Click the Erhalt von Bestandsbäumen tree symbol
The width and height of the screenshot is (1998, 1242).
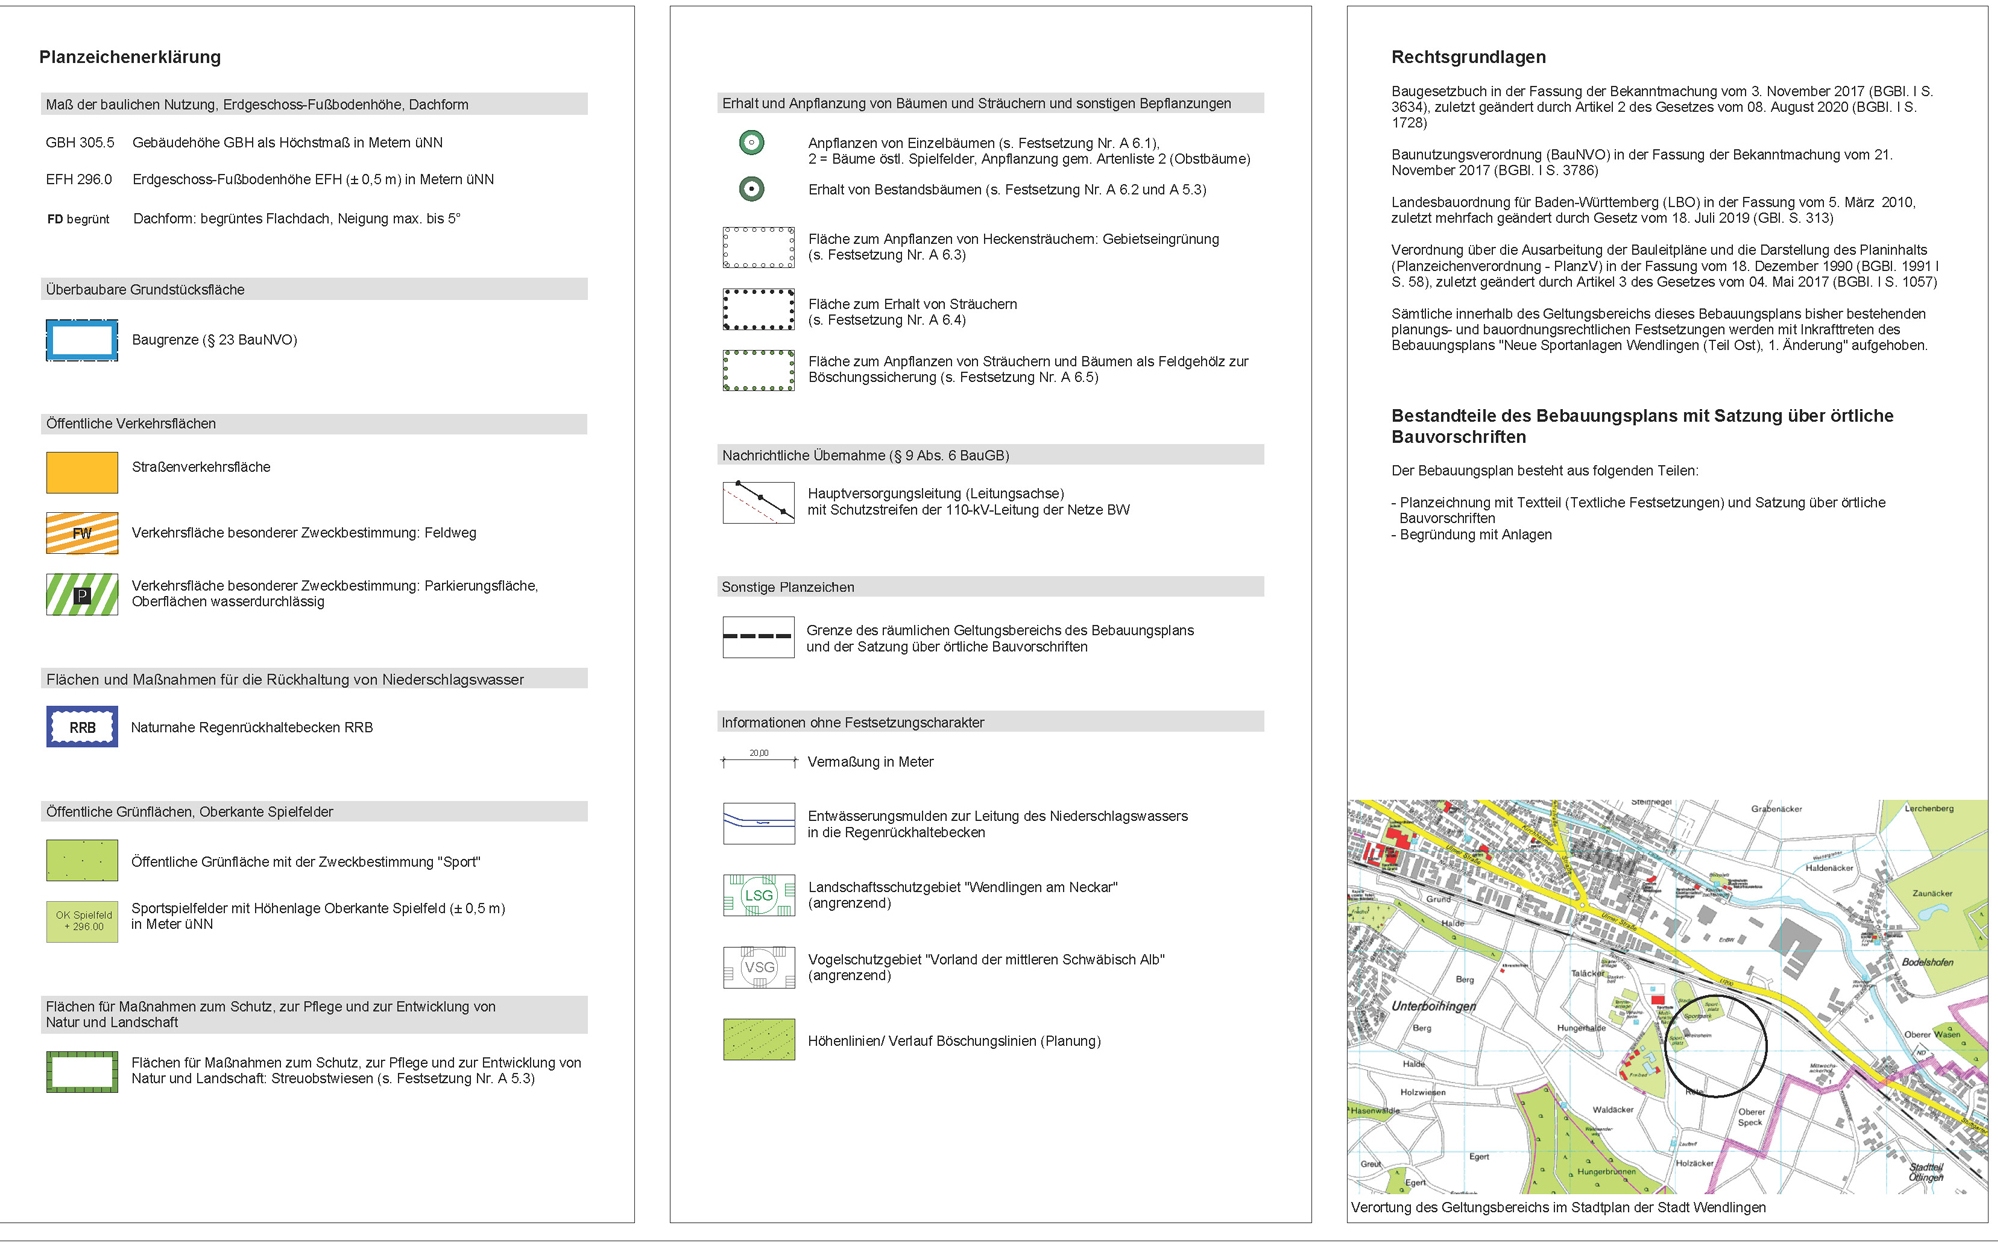point(752,189)
